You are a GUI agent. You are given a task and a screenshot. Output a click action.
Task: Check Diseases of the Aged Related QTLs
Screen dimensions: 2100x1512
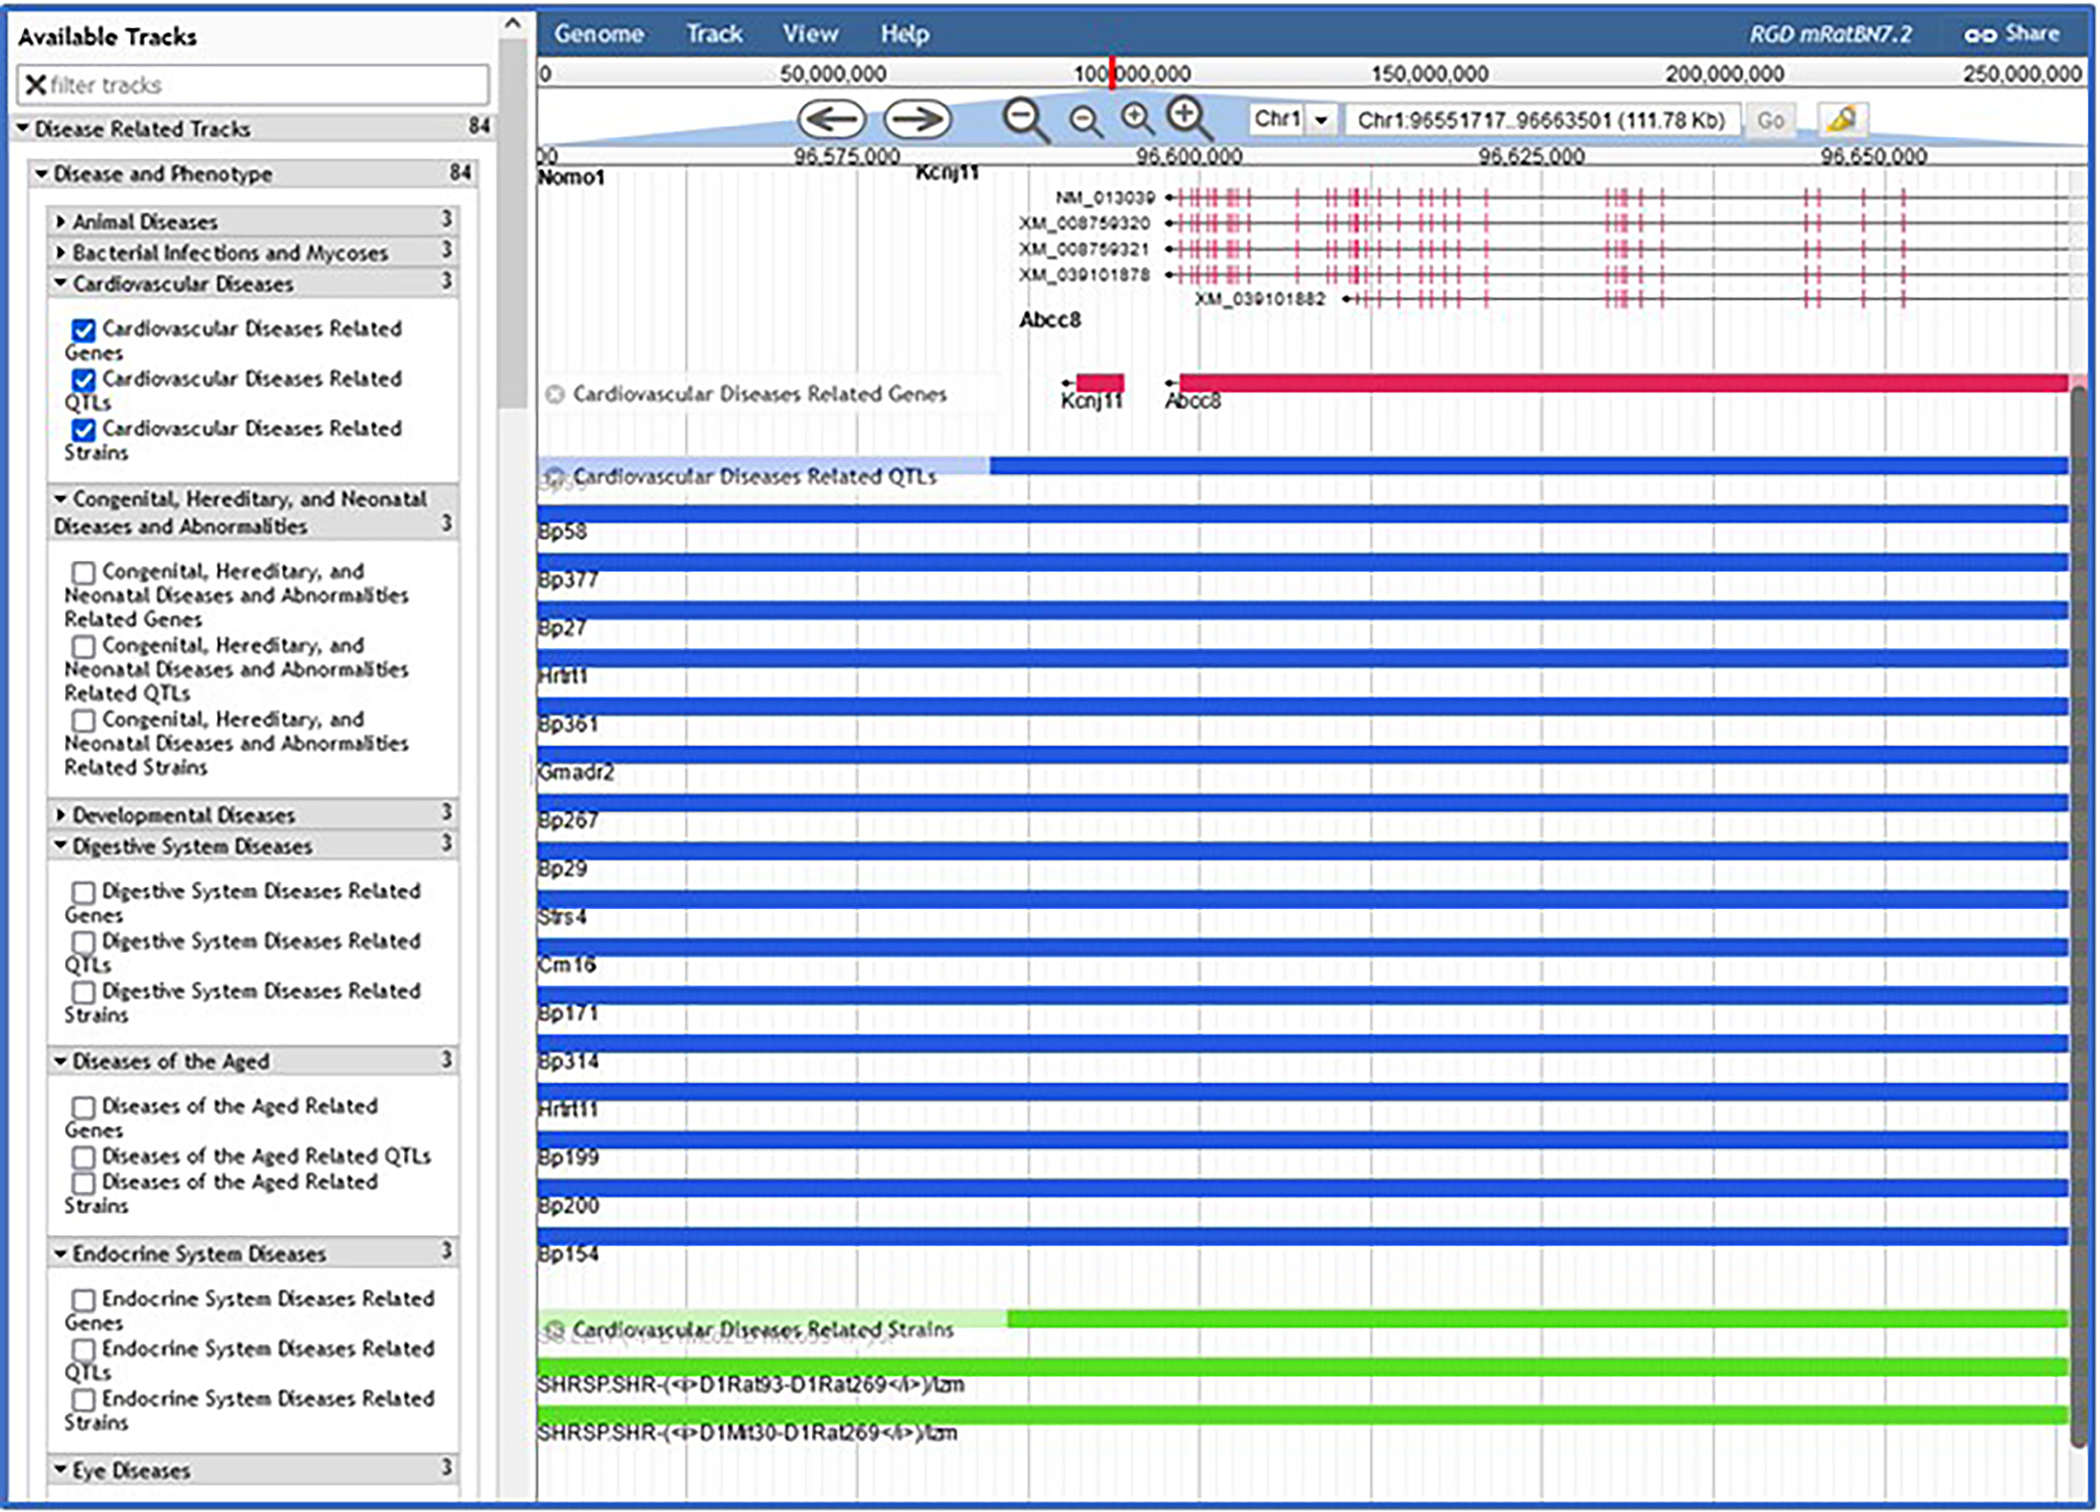click(x=84, y=1157)
